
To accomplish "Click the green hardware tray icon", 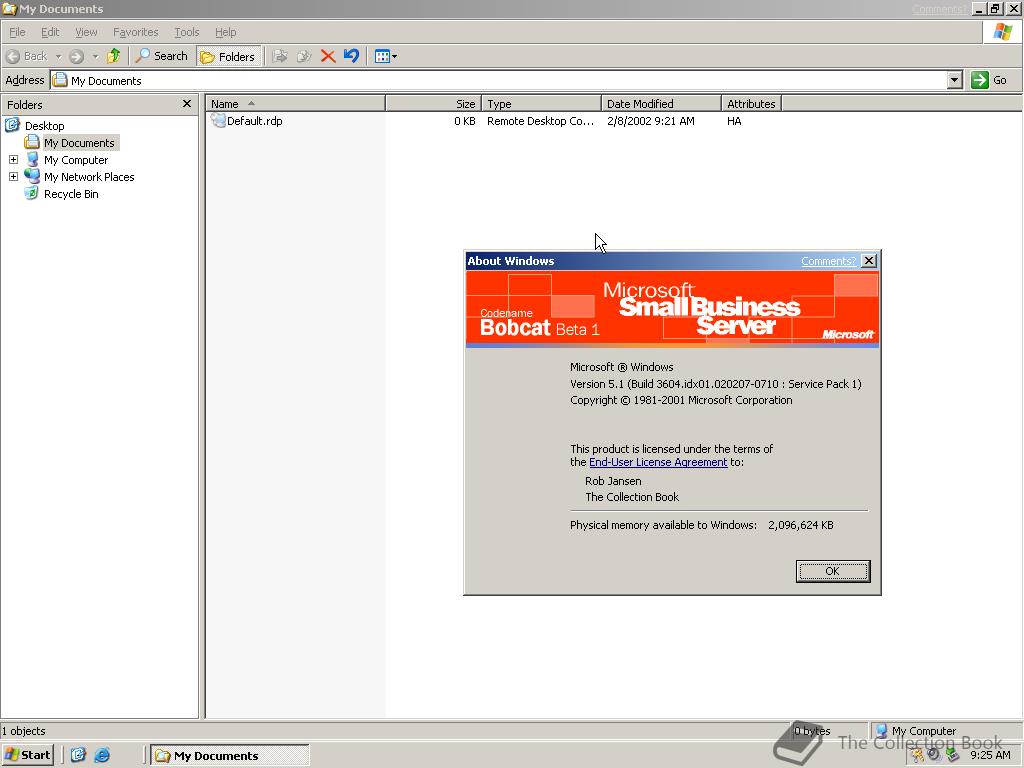I will [952, 756].
